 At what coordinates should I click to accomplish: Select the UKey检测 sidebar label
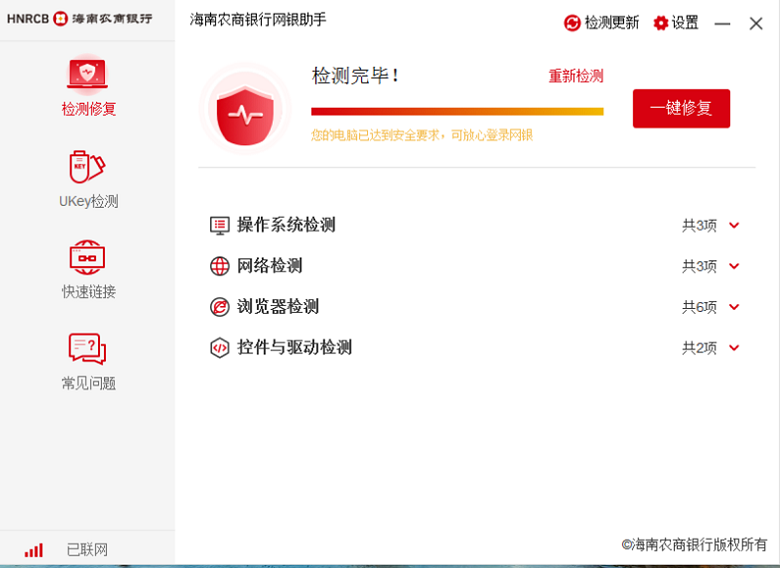(89, 201)
